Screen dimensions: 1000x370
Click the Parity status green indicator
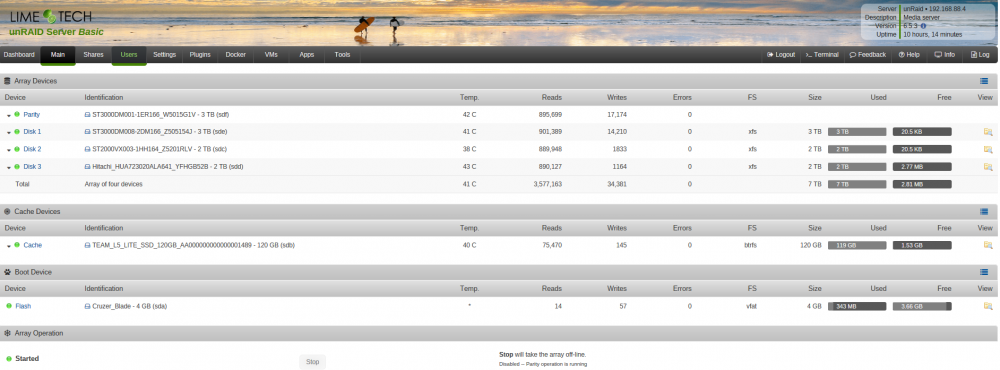[x=17, y=114]
